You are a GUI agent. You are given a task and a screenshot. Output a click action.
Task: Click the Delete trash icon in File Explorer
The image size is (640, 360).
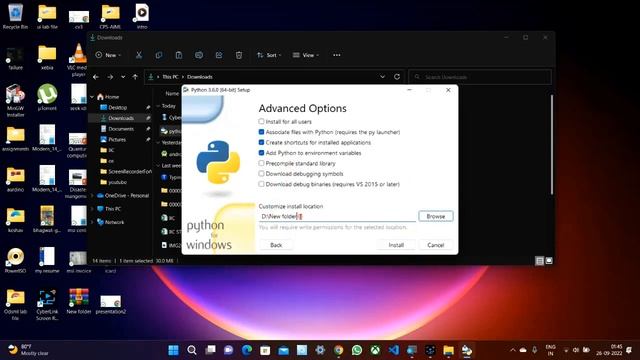coord(239,55)
